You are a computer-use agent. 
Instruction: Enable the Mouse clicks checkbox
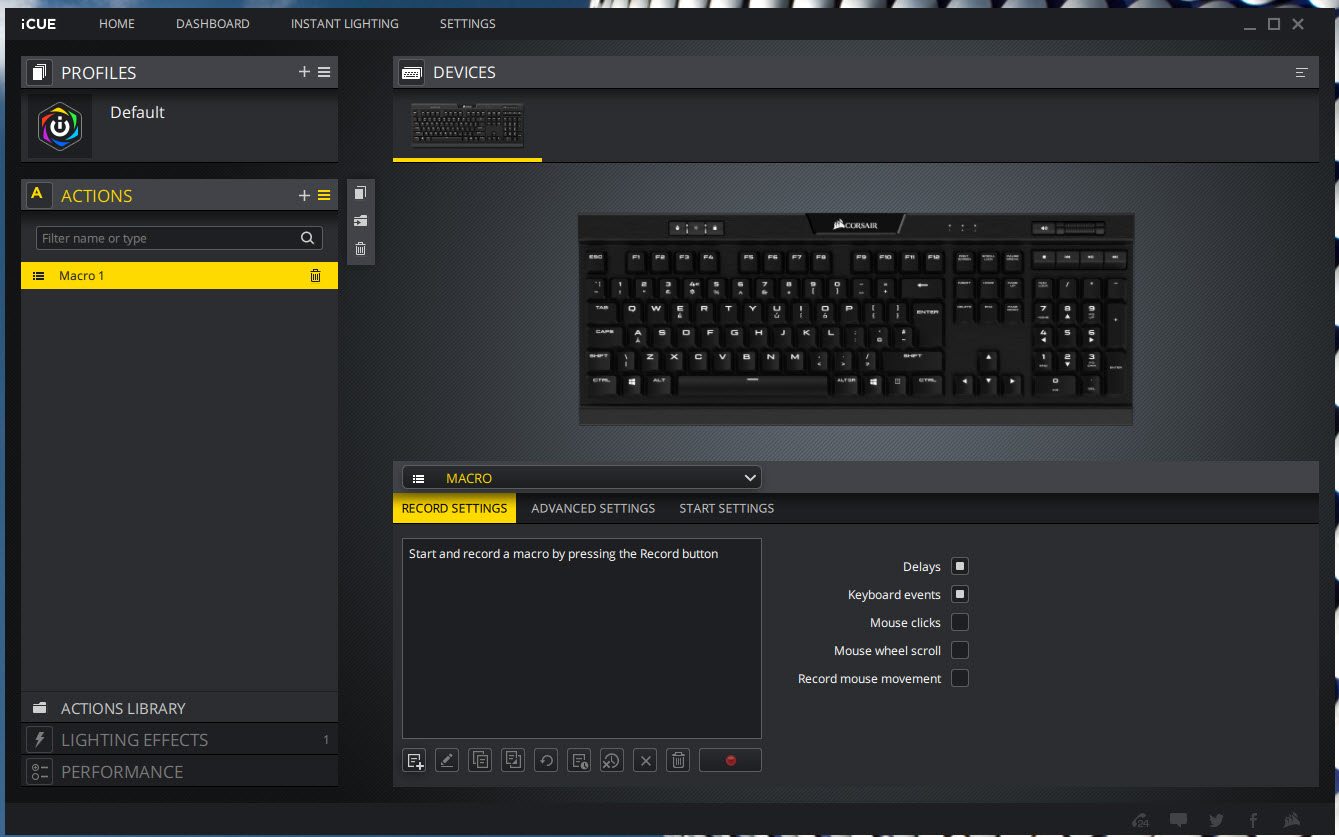960,622
